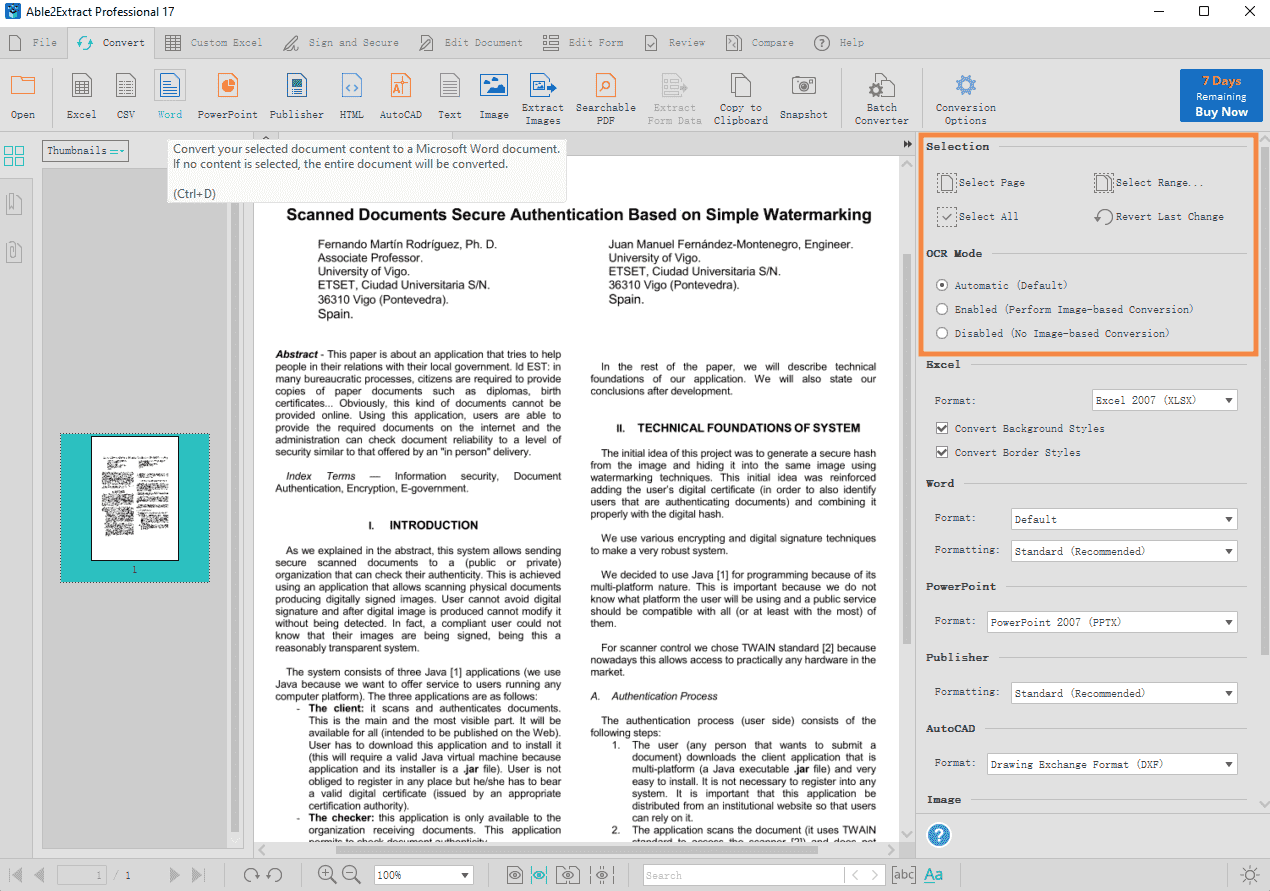1270x891 pixels.
Task: Uncheck Convert Background Styles
Action: tap(941, 428)
